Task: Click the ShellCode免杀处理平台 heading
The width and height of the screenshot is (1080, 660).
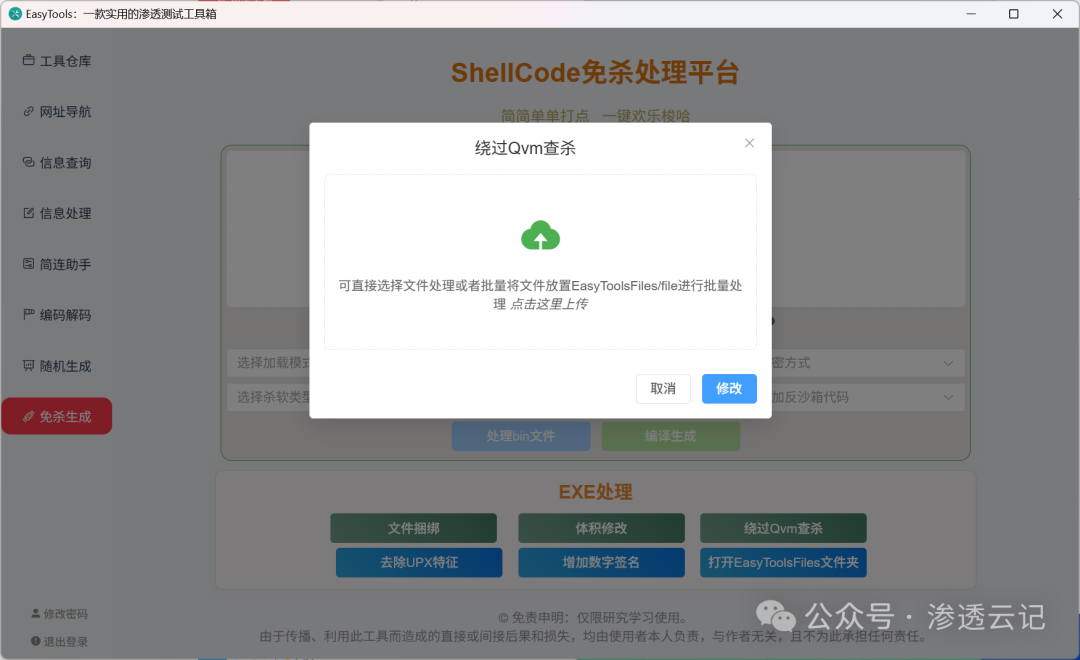Action: (x=595, y=72)
